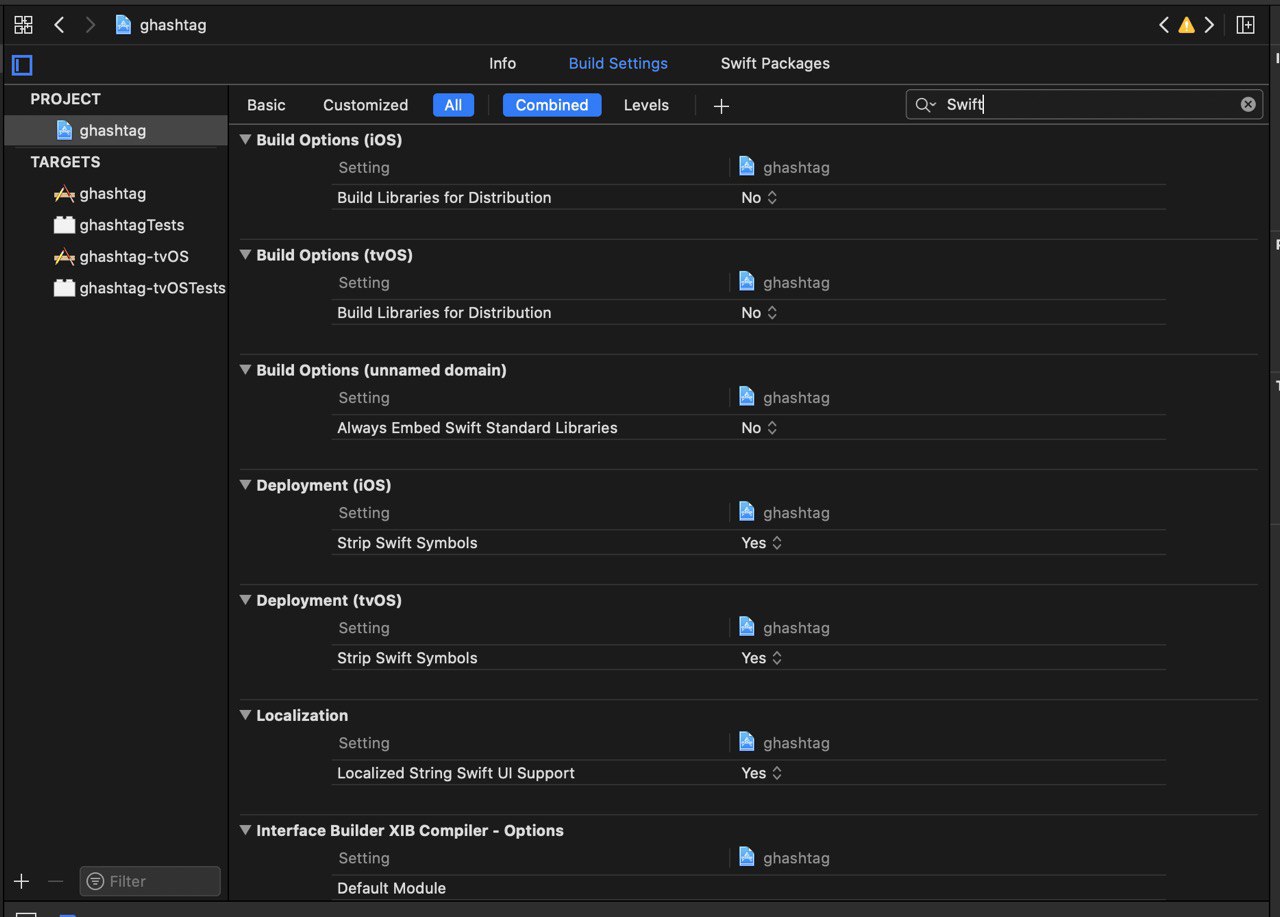
Task: Collapse Build Options (unnamed domain) section
Action: click(x=246, y=370)
